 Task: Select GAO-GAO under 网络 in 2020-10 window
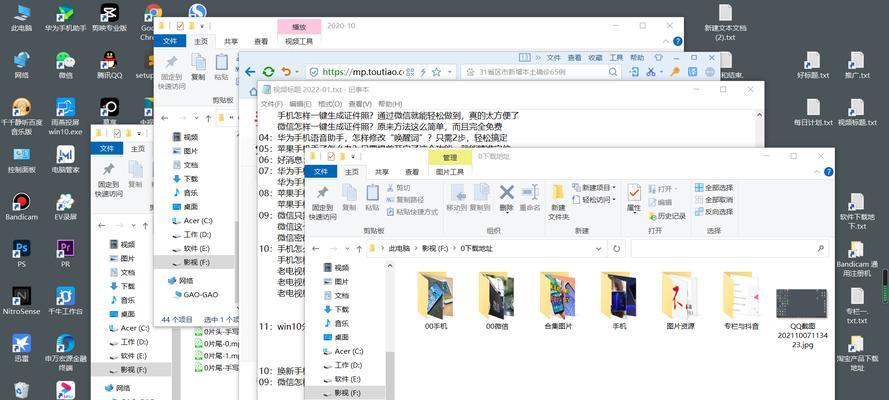click(x=200, y=295)
